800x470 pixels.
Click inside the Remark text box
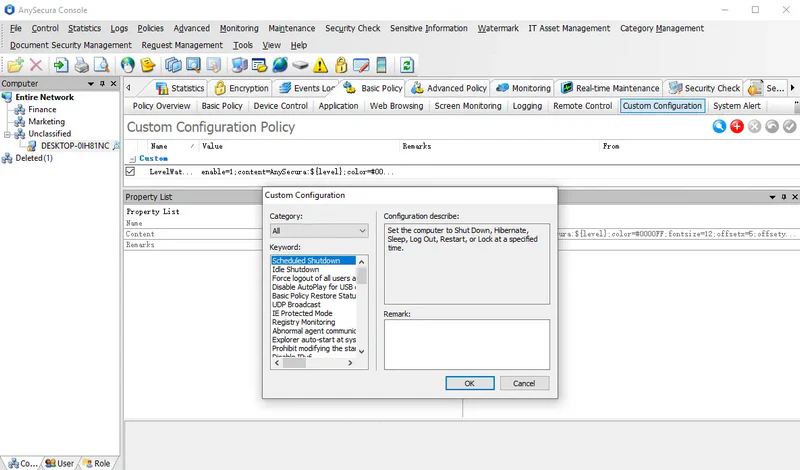click(467, 344)
